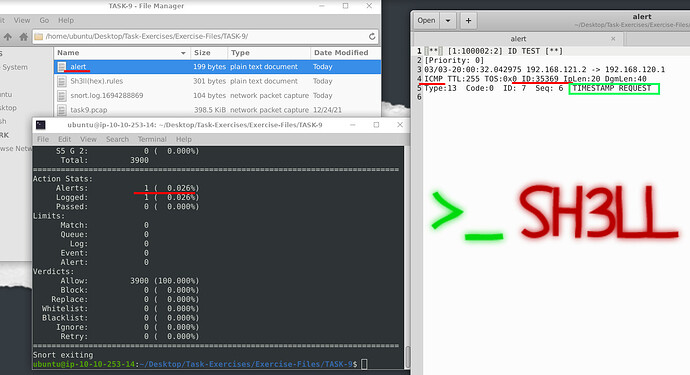Screen dimensions: 690x375
Task: Select the snort.log.1694288869 file icon
Action: point(62,96)
